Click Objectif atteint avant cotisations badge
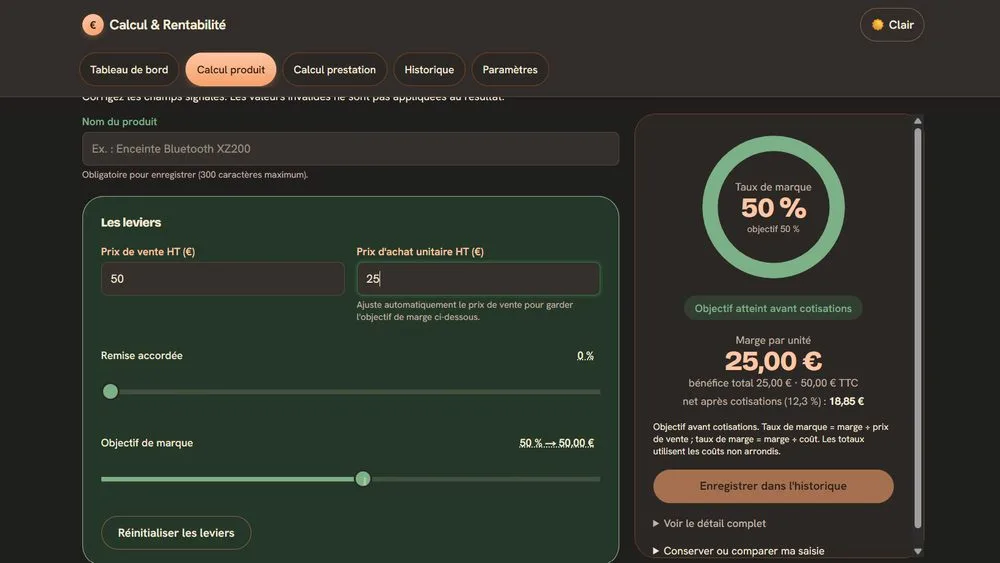Viewport: 1000px width, 563px height. 773,308
